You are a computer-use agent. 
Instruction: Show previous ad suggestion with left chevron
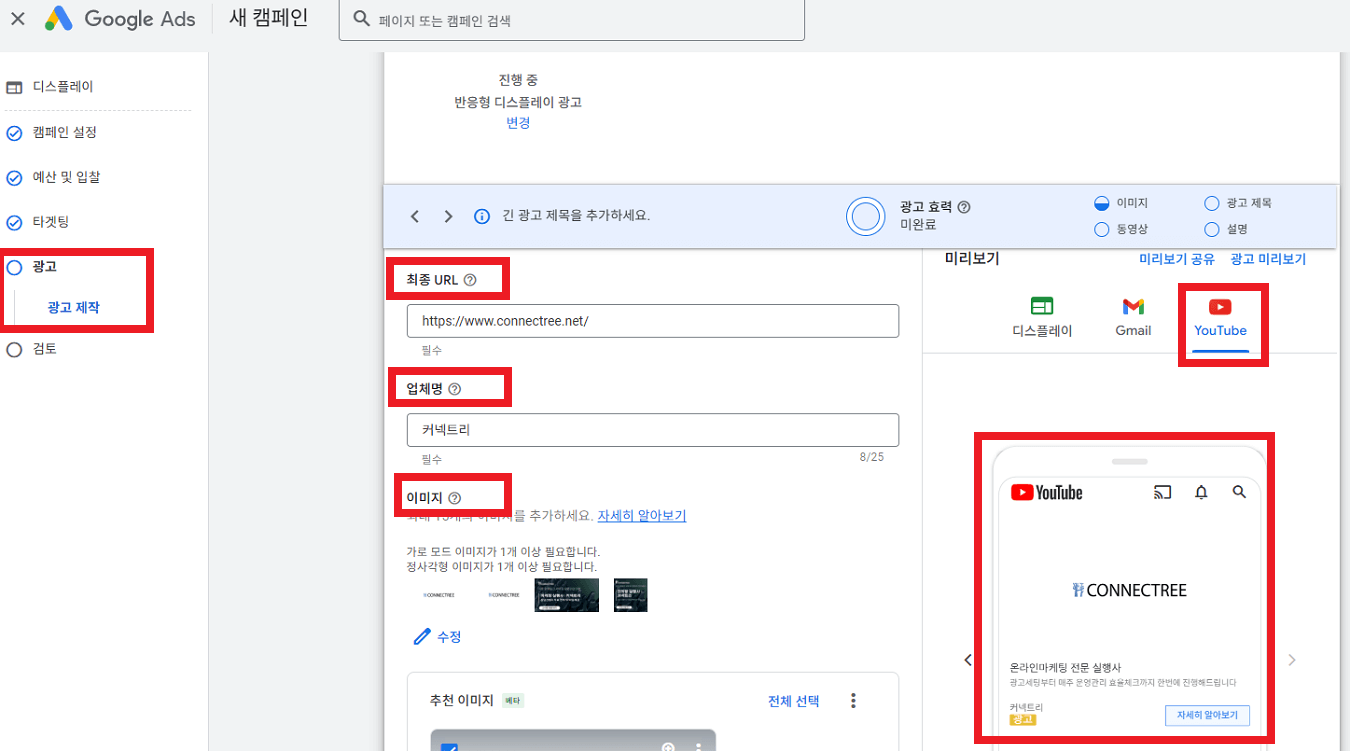point(415,216)
